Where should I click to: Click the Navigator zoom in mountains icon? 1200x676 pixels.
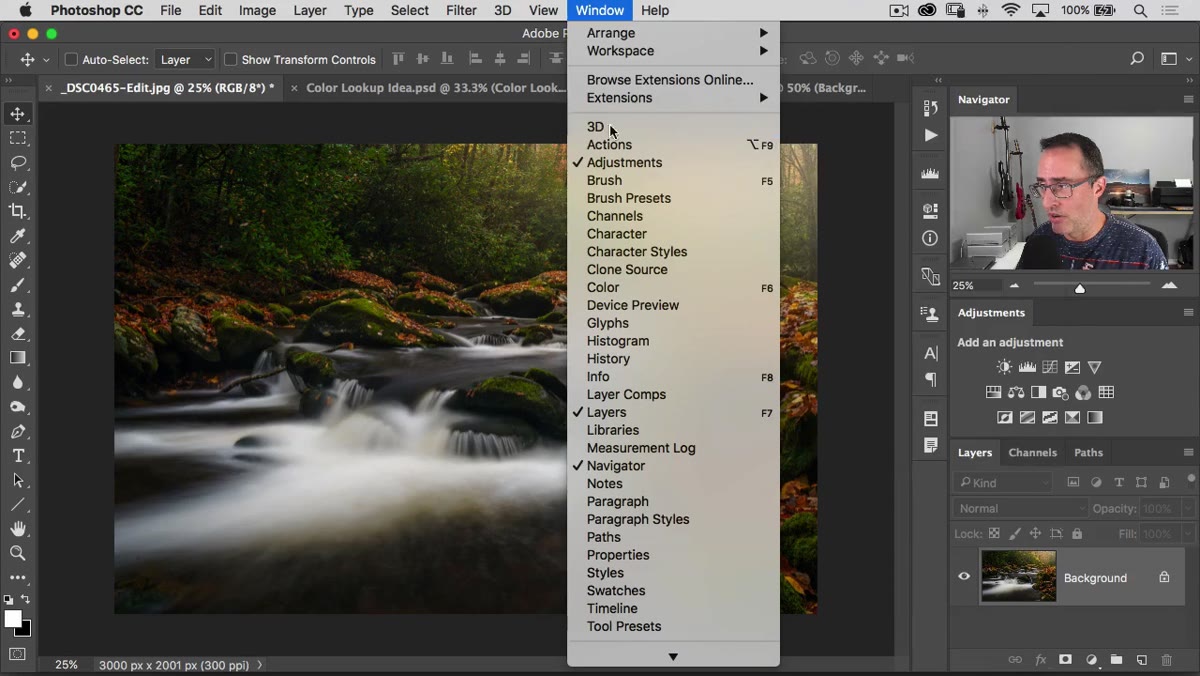click(x=1169, y=286)
